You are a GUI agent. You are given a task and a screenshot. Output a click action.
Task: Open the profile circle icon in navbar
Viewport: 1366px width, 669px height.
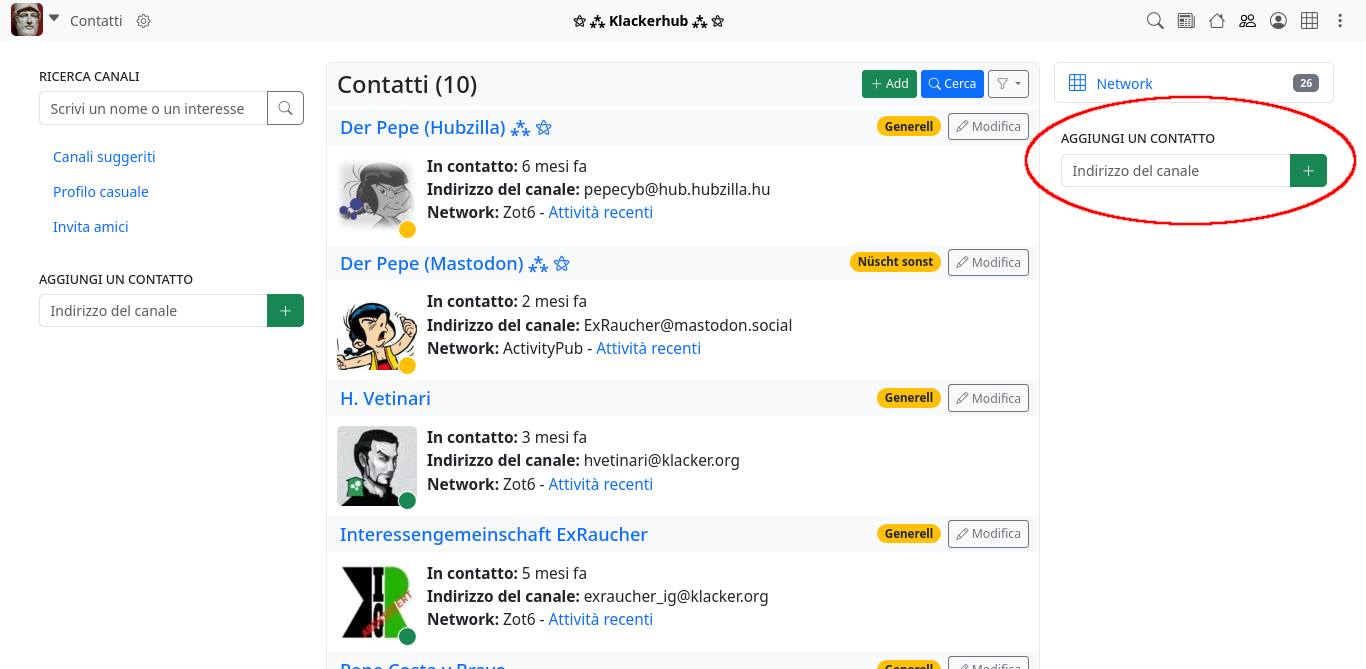pos(1278,21)
